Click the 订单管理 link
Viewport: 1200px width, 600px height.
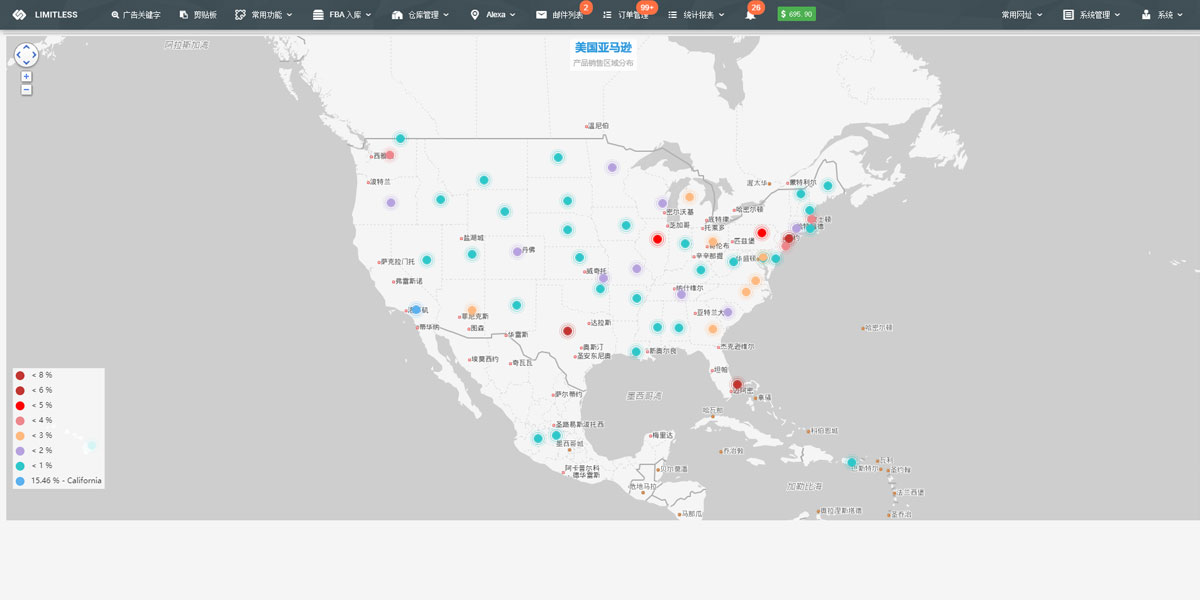coord(626,15)
